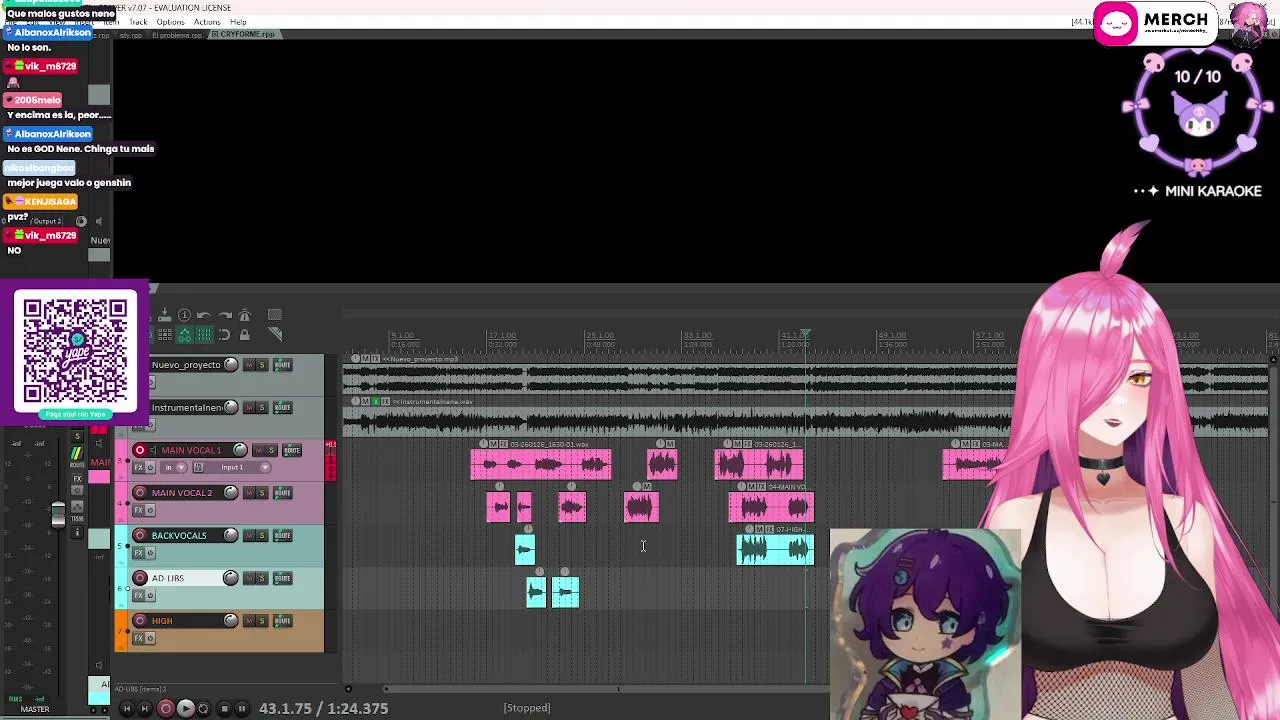Viewport: 1280px width, 720px height.
Task: Toggle the metronome icon
Action: pos(245,315)
